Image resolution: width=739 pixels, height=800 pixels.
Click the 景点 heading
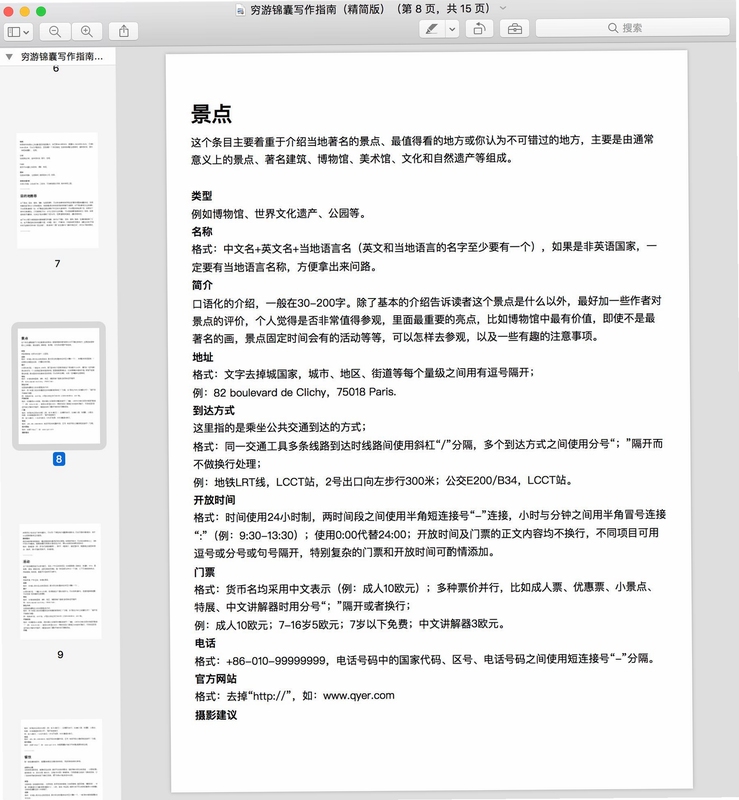(211, 114)
